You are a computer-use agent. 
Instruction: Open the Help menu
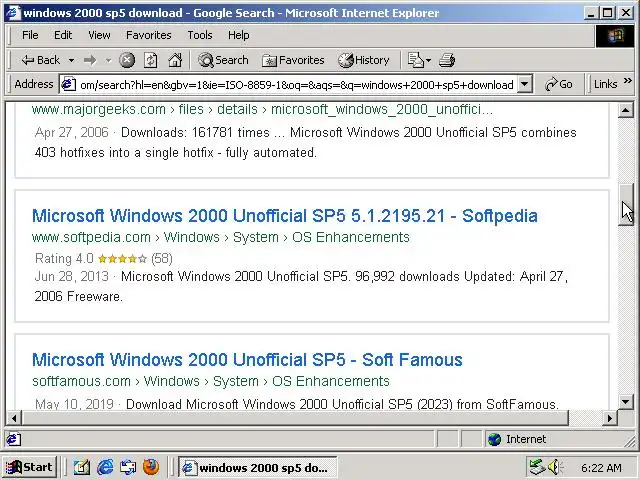coord(238,35)
